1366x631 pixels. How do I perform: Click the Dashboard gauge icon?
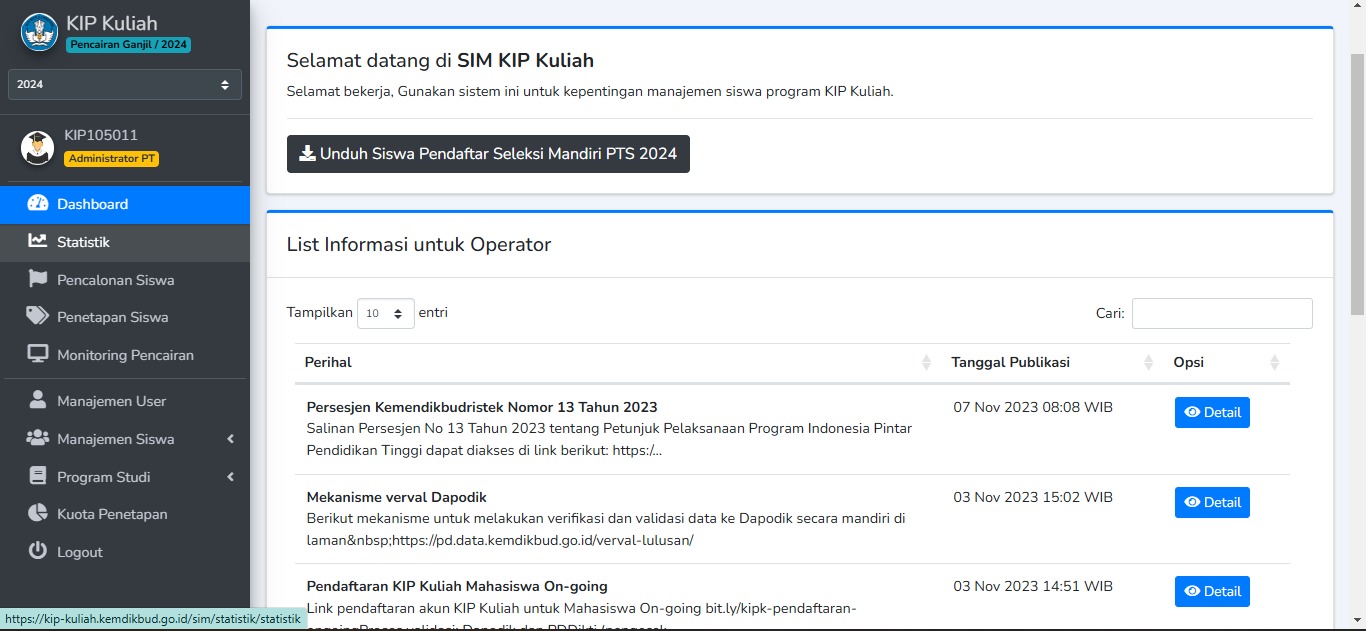[38, 204]
